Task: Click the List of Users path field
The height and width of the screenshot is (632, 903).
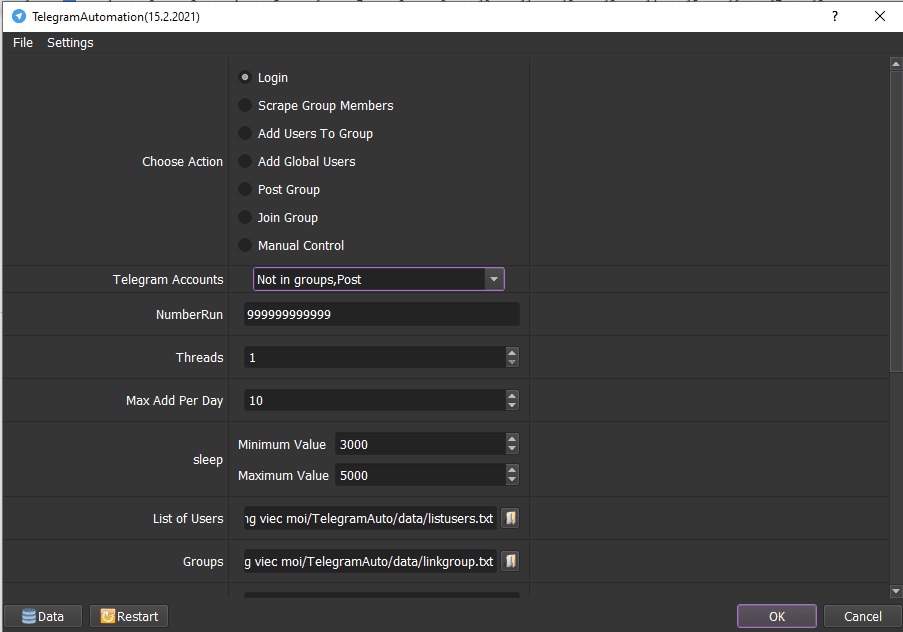Action: click(x=370, y=518)
